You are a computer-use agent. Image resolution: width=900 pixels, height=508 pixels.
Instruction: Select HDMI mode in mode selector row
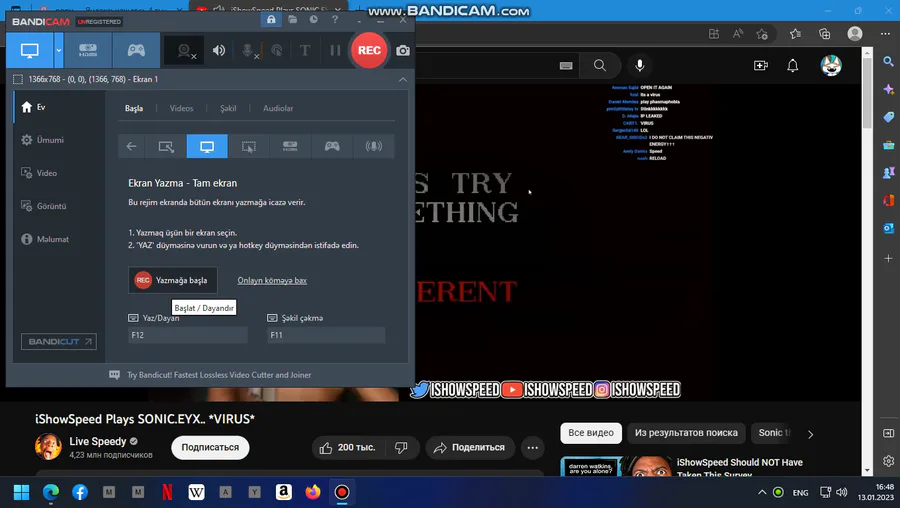tap(290, 146)
